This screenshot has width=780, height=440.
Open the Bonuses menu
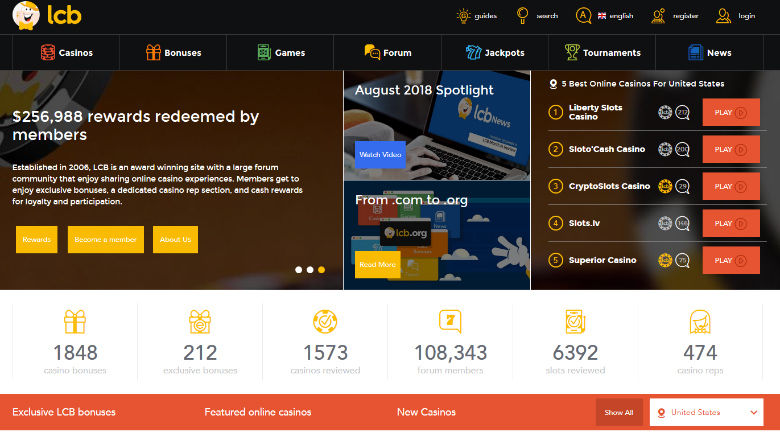click(x=173, y=52)
